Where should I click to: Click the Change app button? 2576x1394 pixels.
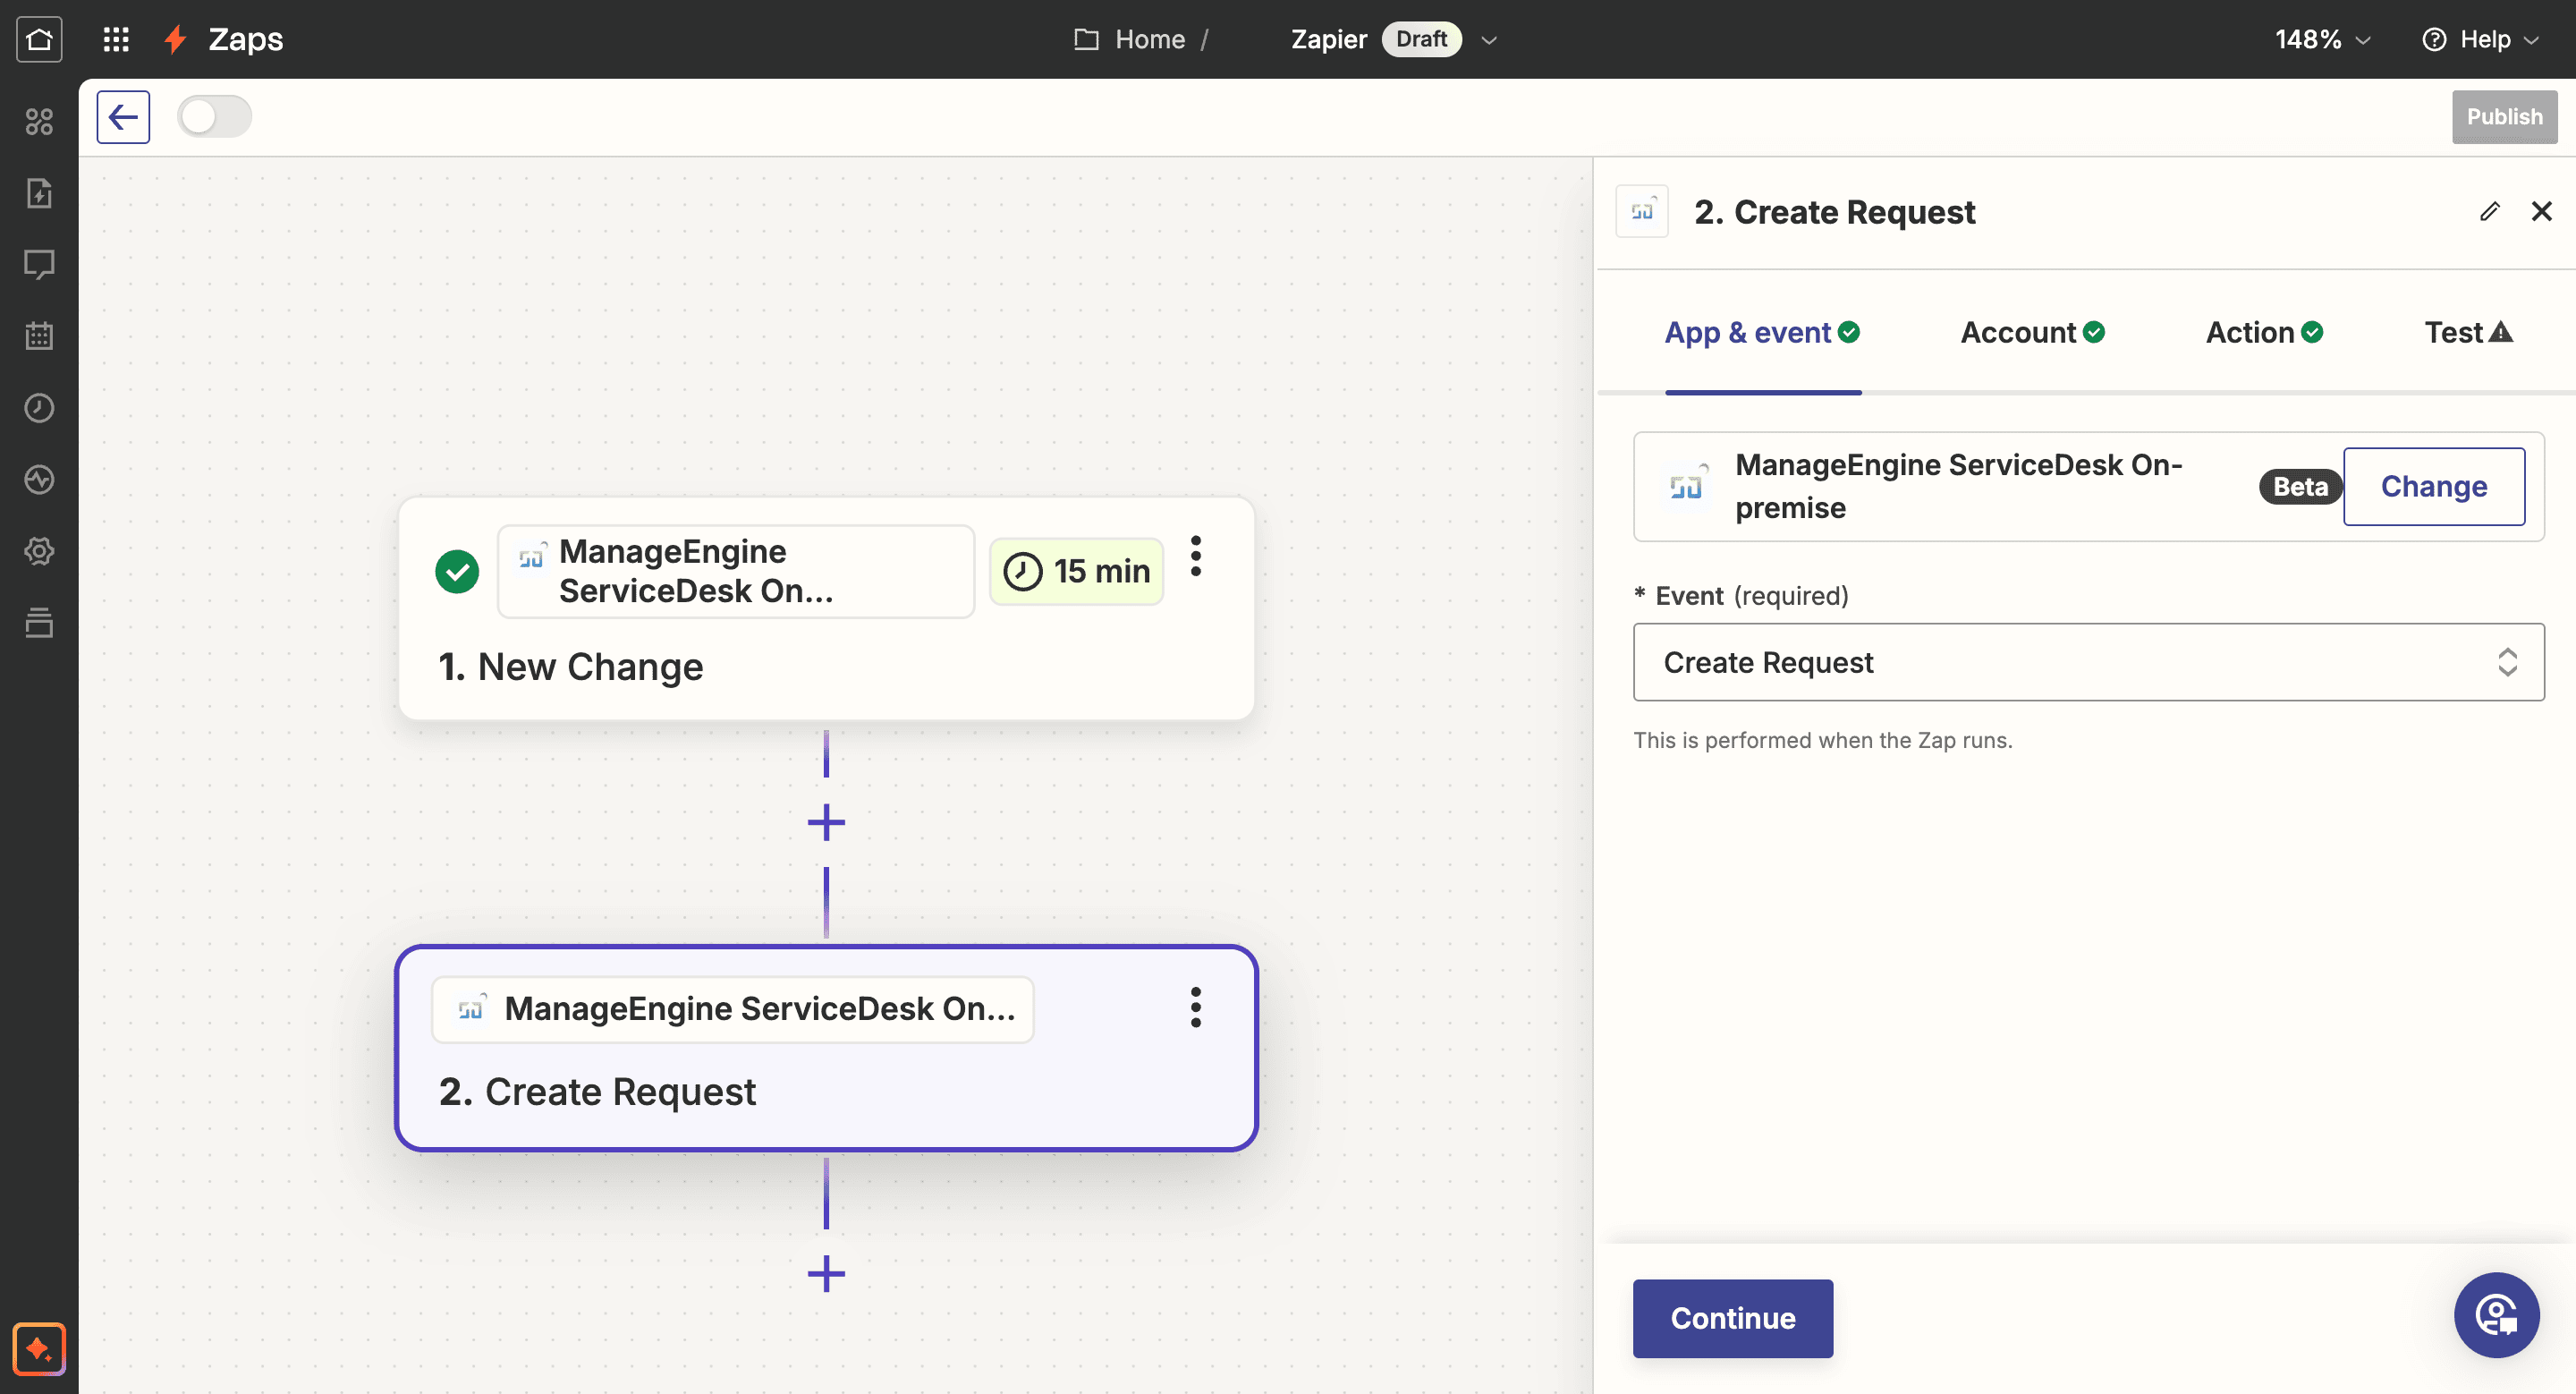point(2434,486)
